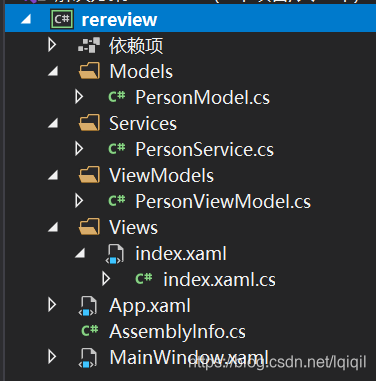Open the PersonModel.cs file

coord(203,97)
